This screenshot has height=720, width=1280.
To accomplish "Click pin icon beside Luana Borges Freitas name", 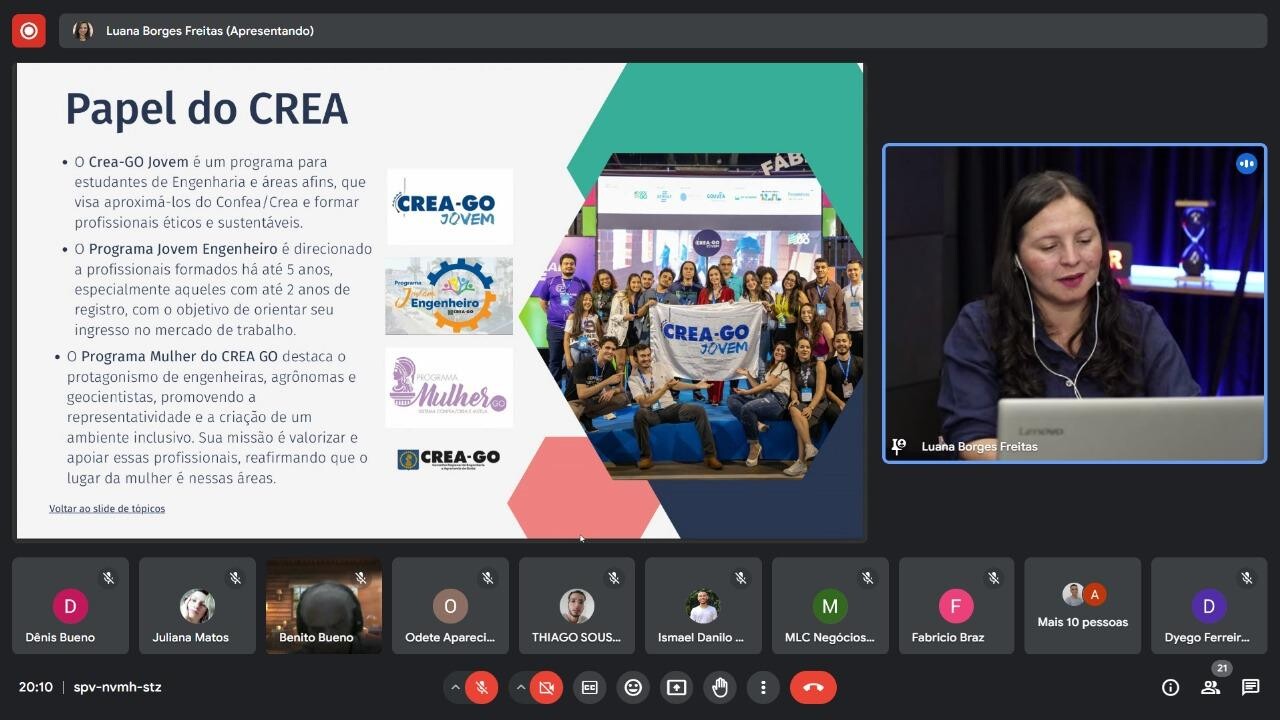I will click(899, 446).
